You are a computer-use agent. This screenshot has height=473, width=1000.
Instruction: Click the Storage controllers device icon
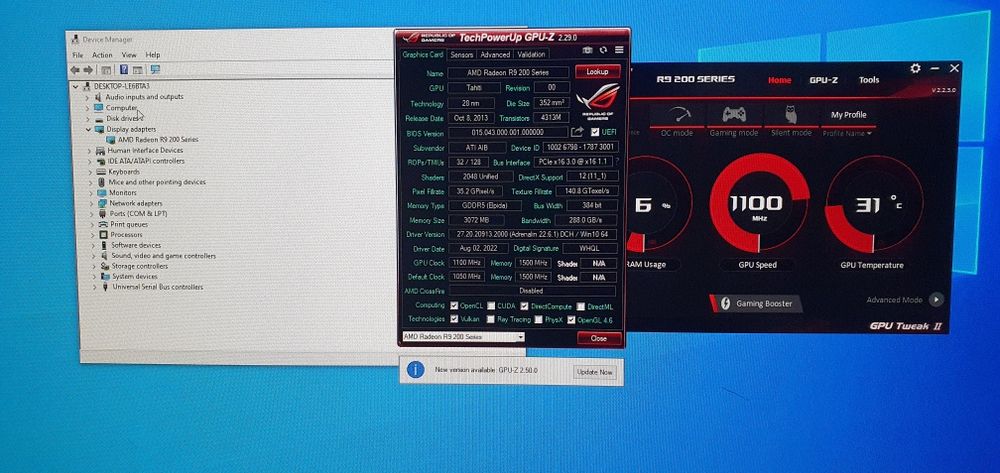click(105, 266)
